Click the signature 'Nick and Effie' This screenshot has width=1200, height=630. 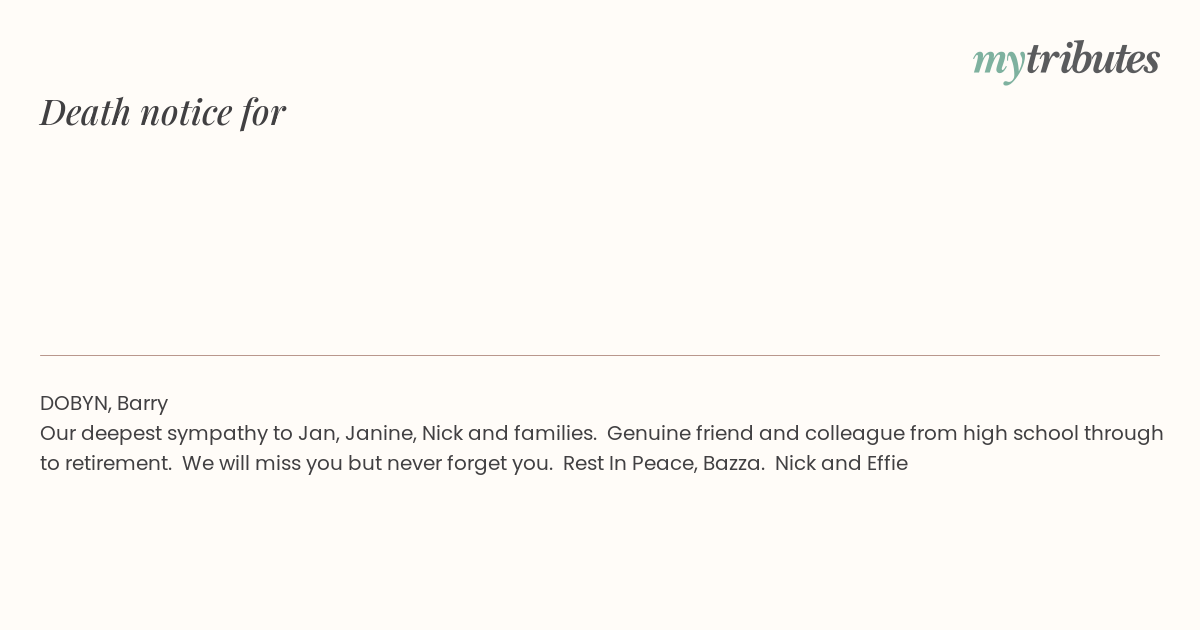pyautogui.click(x=841, y=463)
